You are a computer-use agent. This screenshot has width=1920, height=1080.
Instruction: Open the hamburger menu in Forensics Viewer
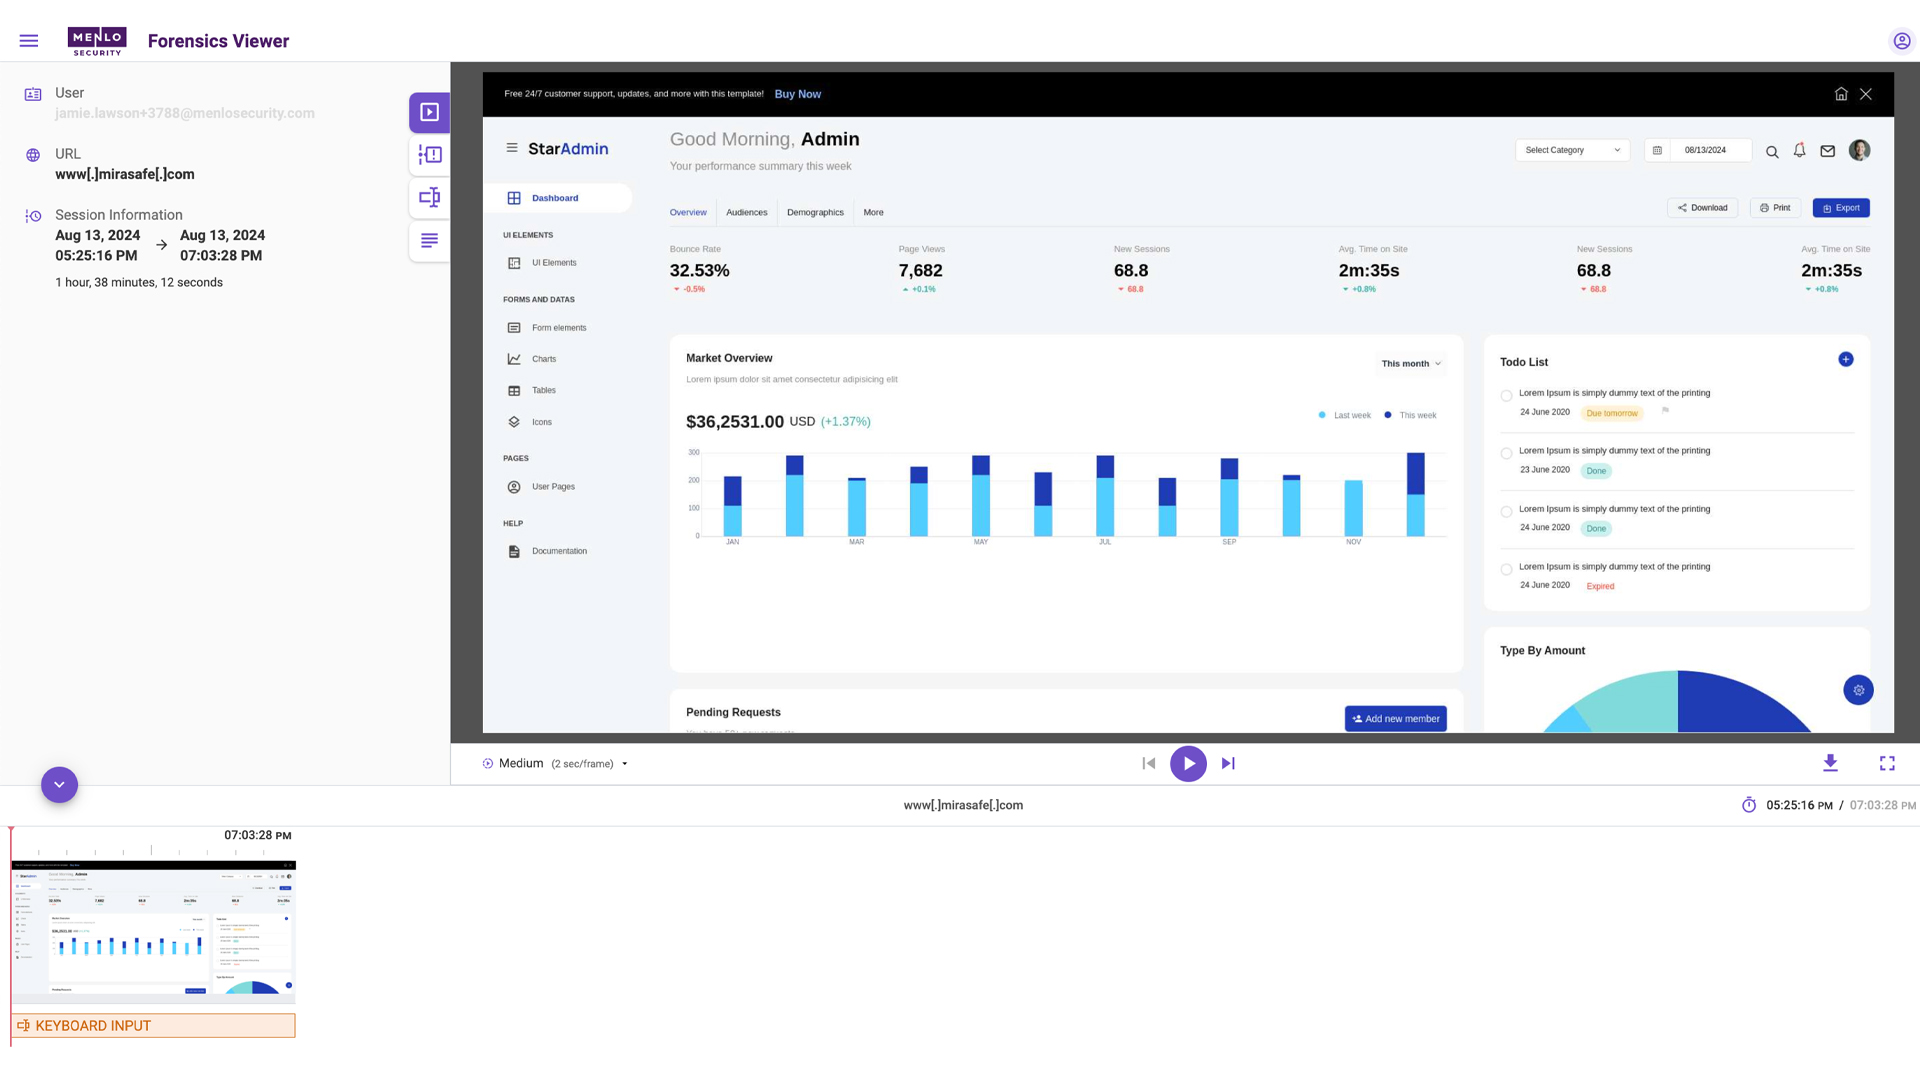(x=29, y=41)
